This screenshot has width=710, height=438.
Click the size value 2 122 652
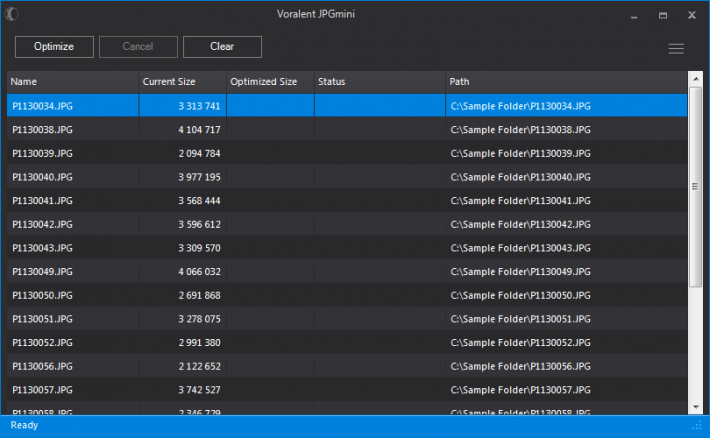pyautogui.click(x=199, y=366)
